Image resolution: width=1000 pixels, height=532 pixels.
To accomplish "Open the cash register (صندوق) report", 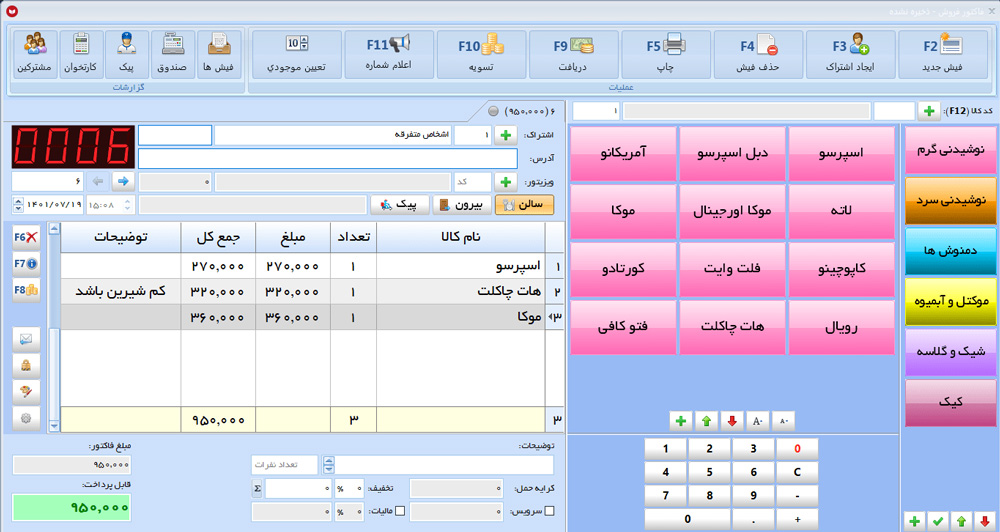I will [173, 54].
